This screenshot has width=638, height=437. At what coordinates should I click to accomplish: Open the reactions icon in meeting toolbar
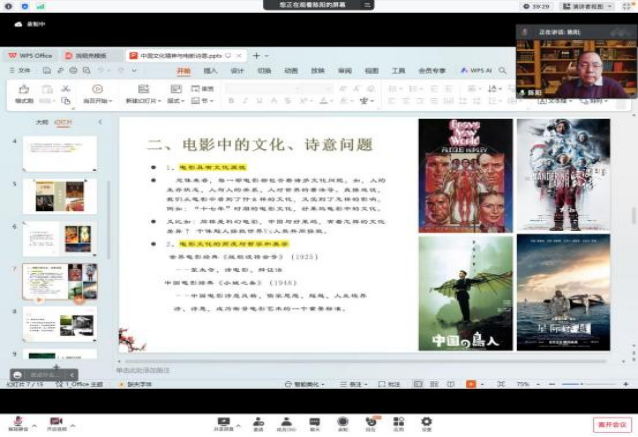[370, 422]
